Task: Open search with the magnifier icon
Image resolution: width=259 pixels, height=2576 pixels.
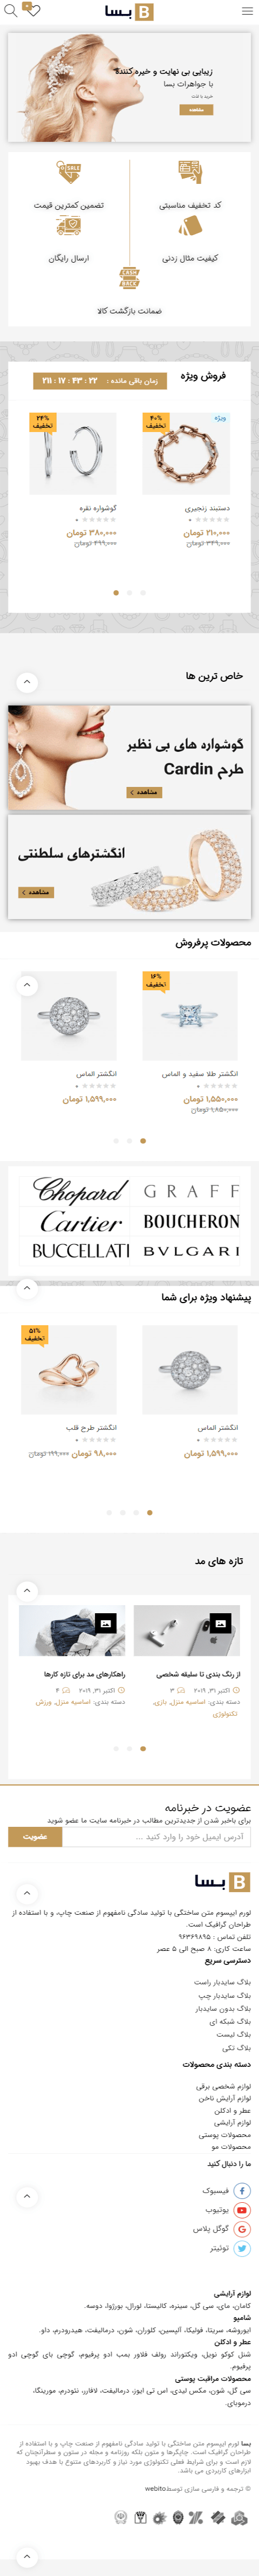Action: click(11, 11)
